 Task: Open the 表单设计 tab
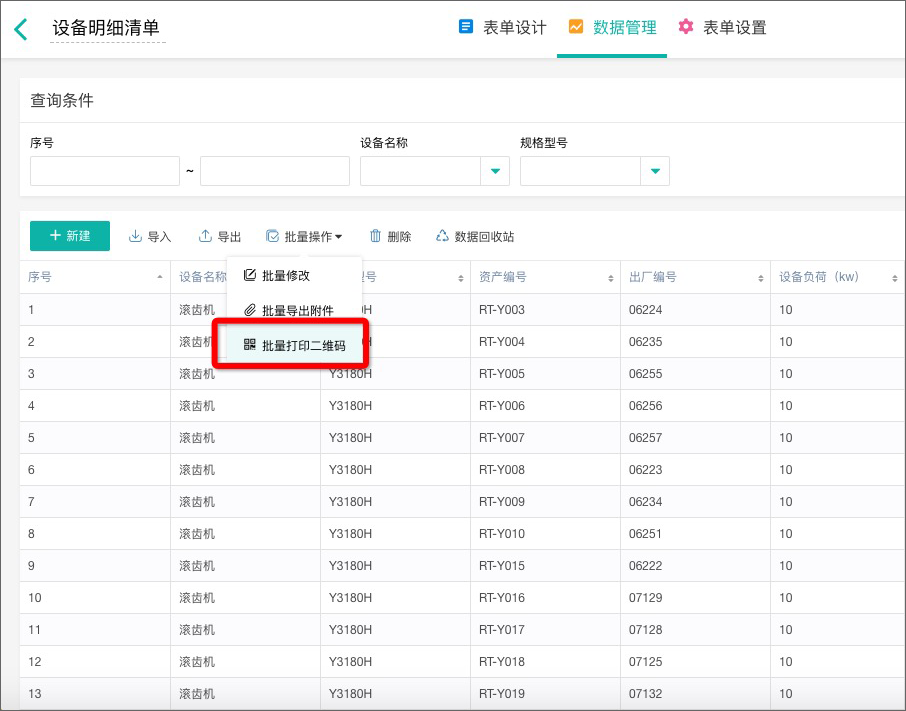[x=502, y=27]
